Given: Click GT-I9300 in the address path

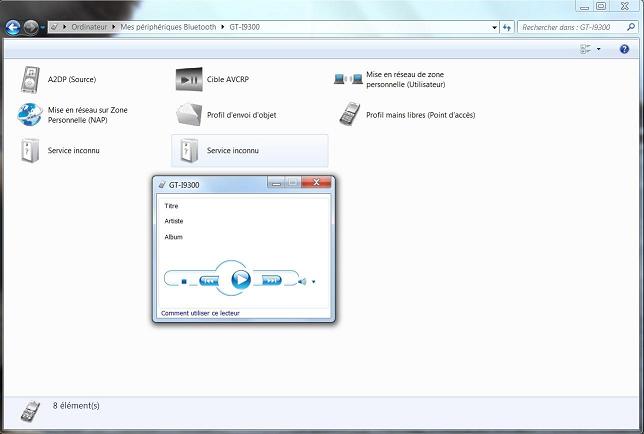Looking at the screenshot, I should coord(244,27).
